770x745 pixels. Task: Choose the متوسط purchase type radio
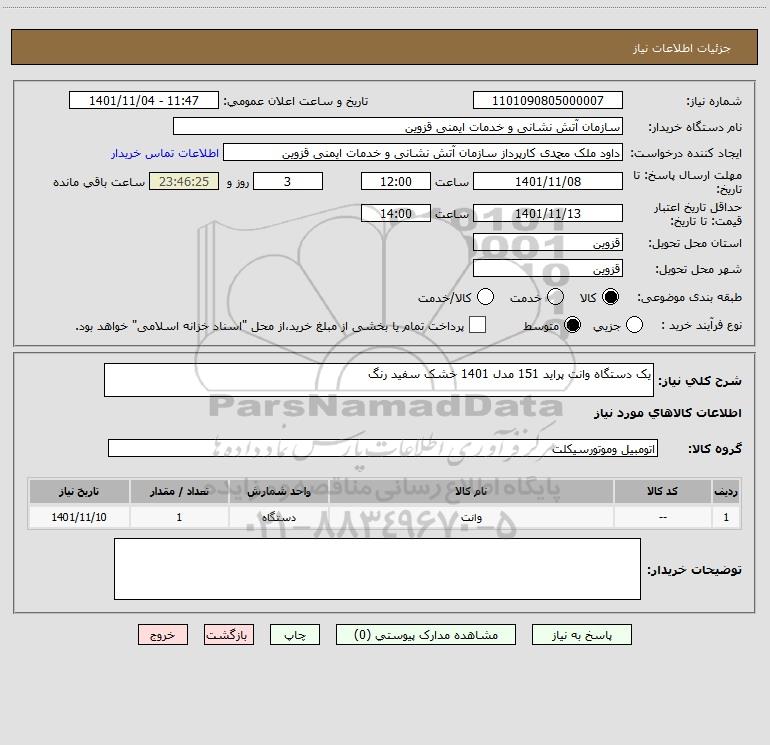pos(572,325)
